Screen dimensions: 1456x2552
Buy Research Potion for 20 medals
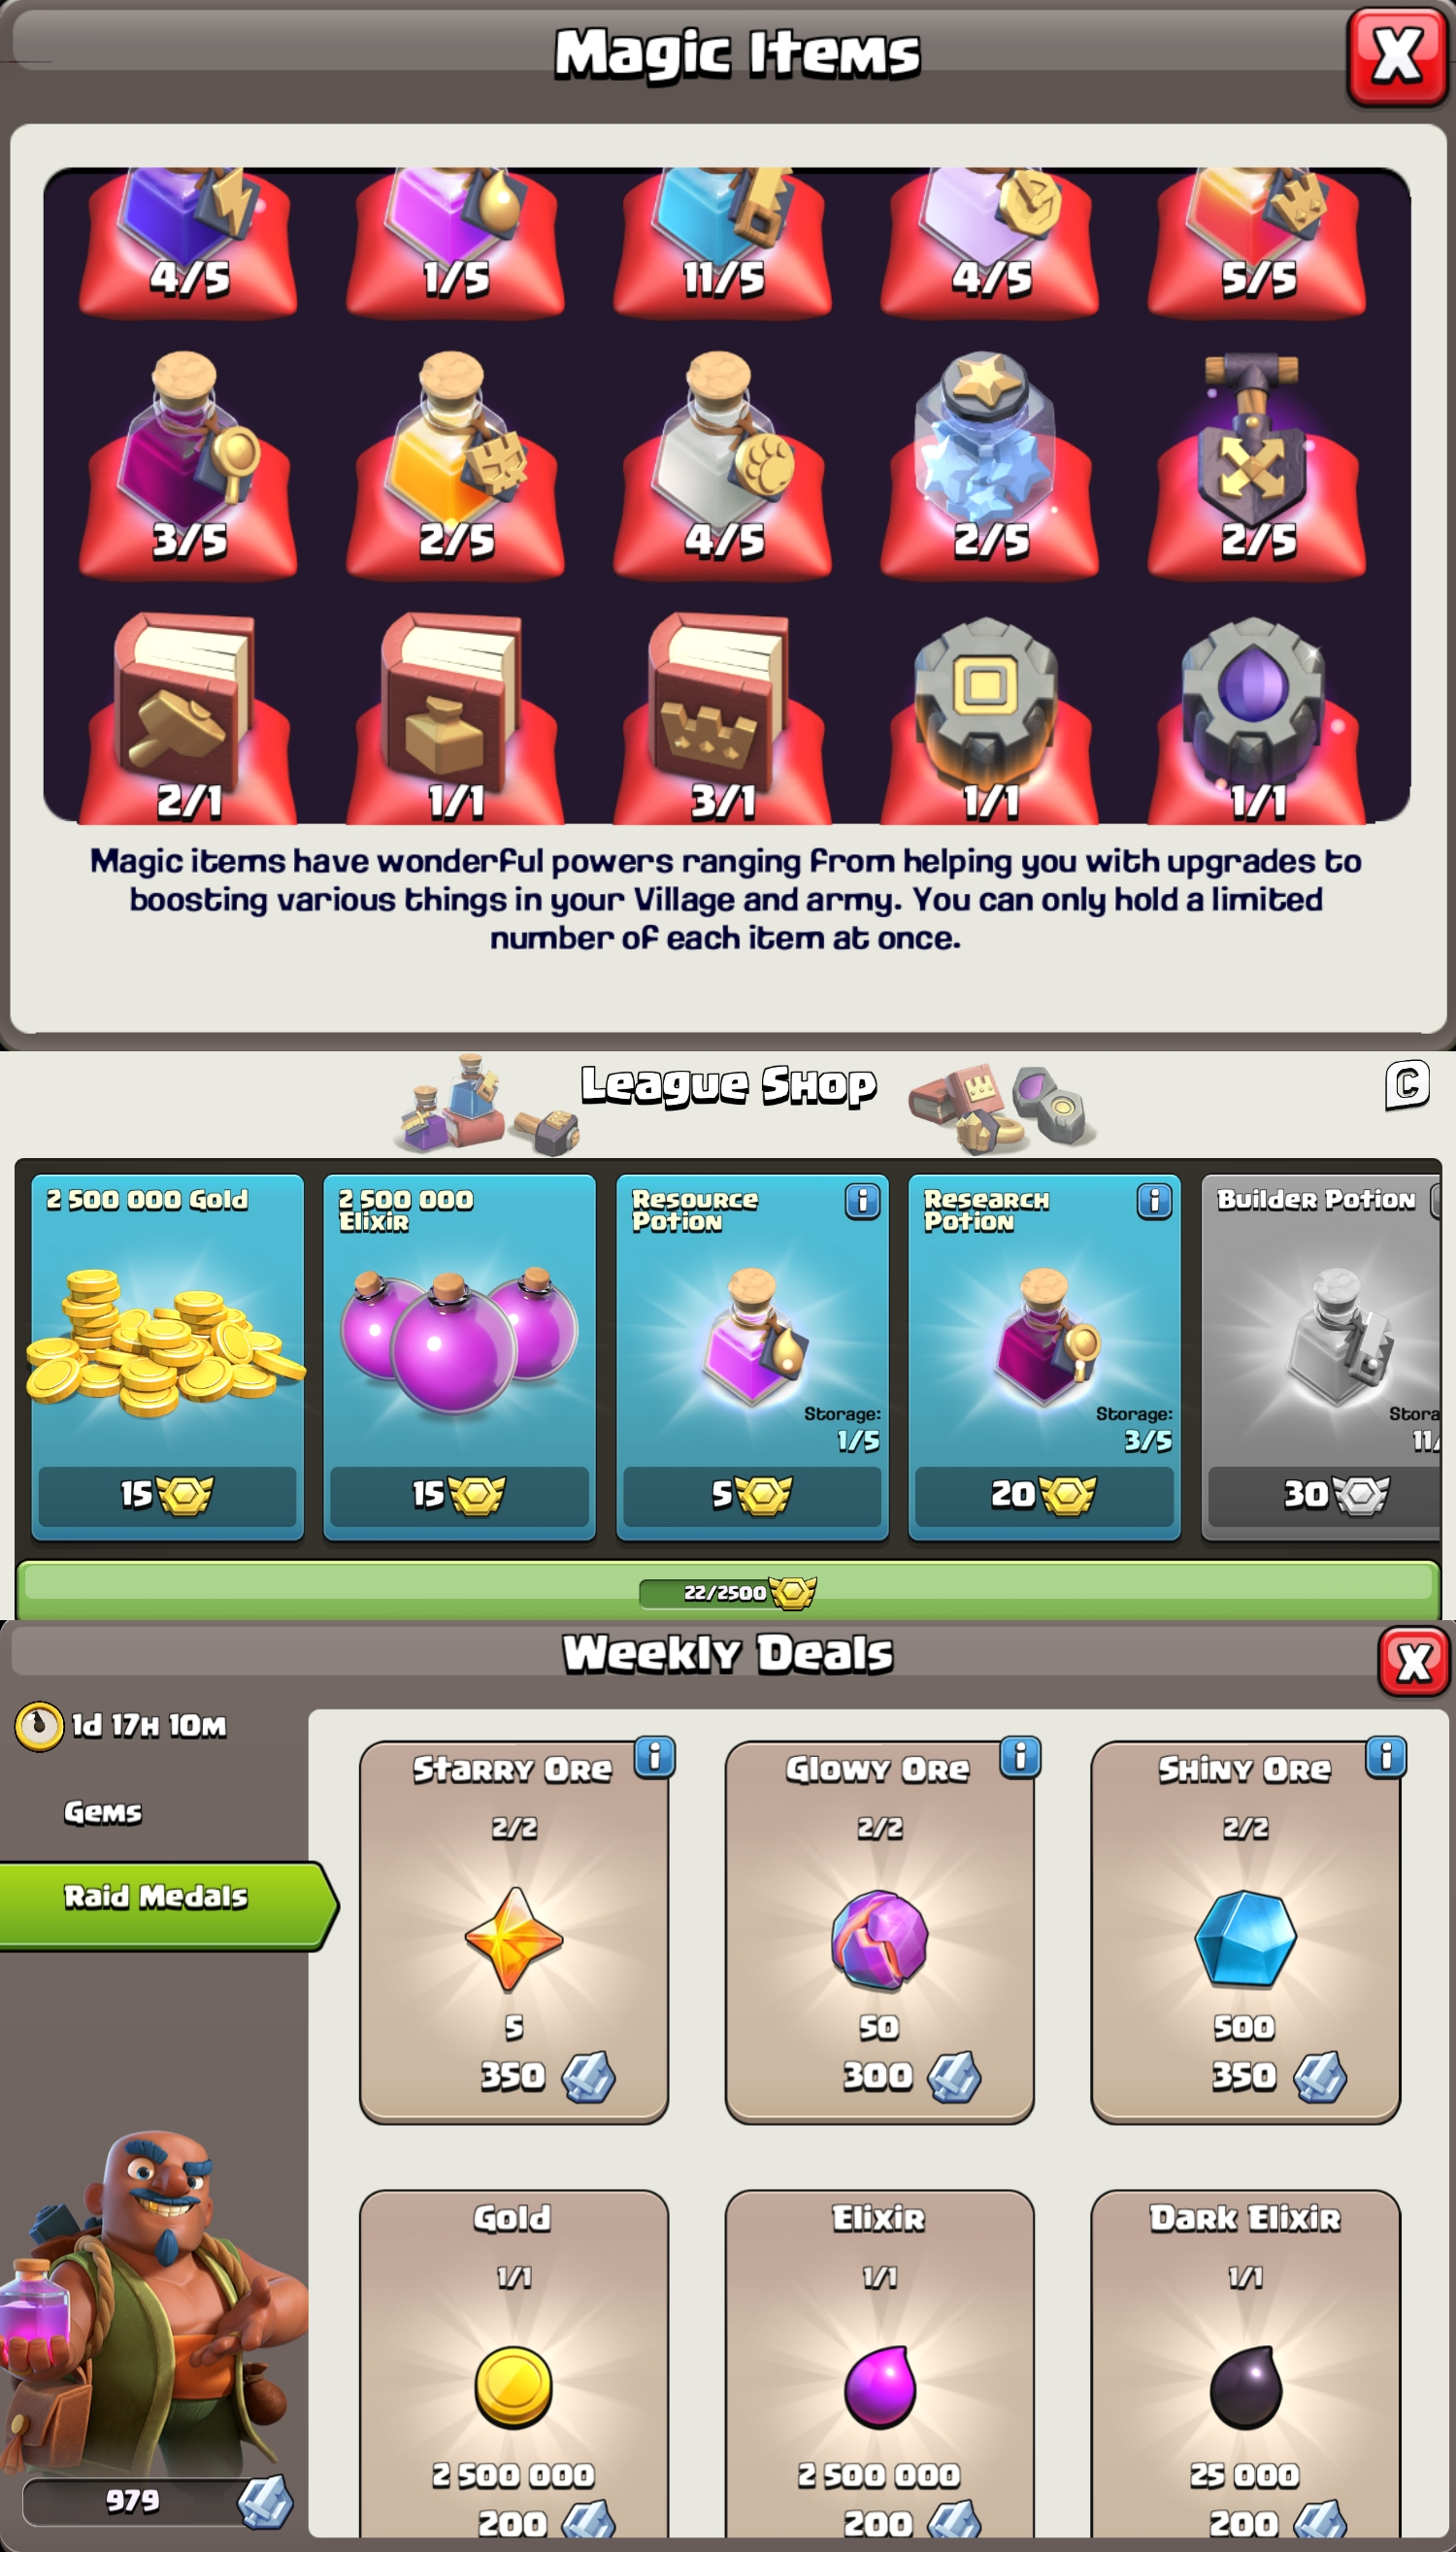tap(1044, 1357)
